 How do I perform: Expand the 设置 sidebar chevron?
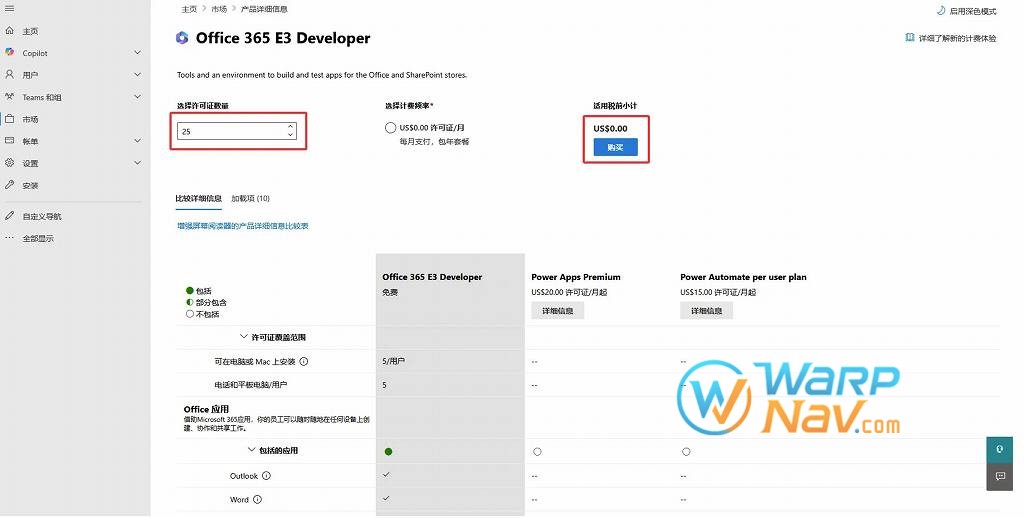(x=137, y=163)
